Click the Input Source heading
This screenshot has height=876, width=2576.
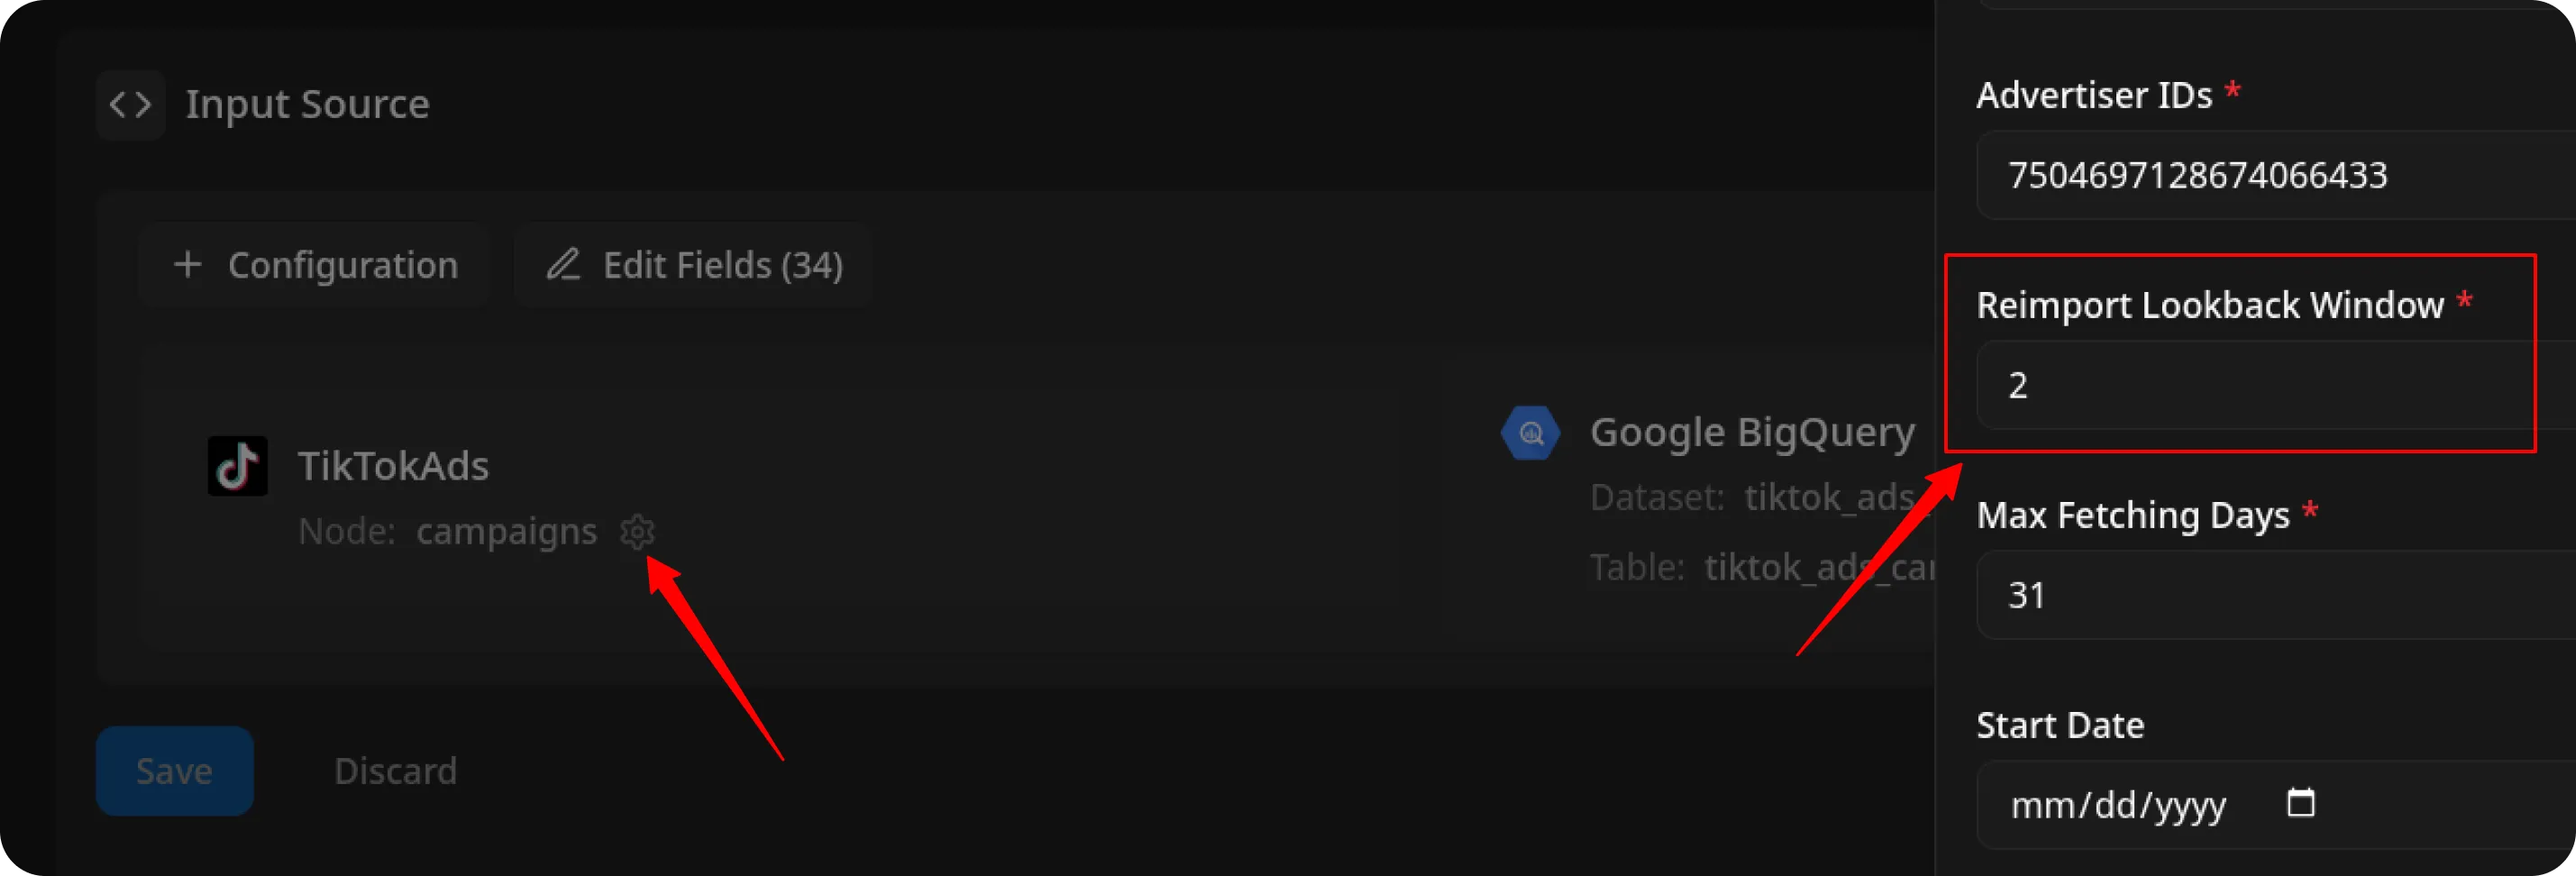click(x=307, y=104)
